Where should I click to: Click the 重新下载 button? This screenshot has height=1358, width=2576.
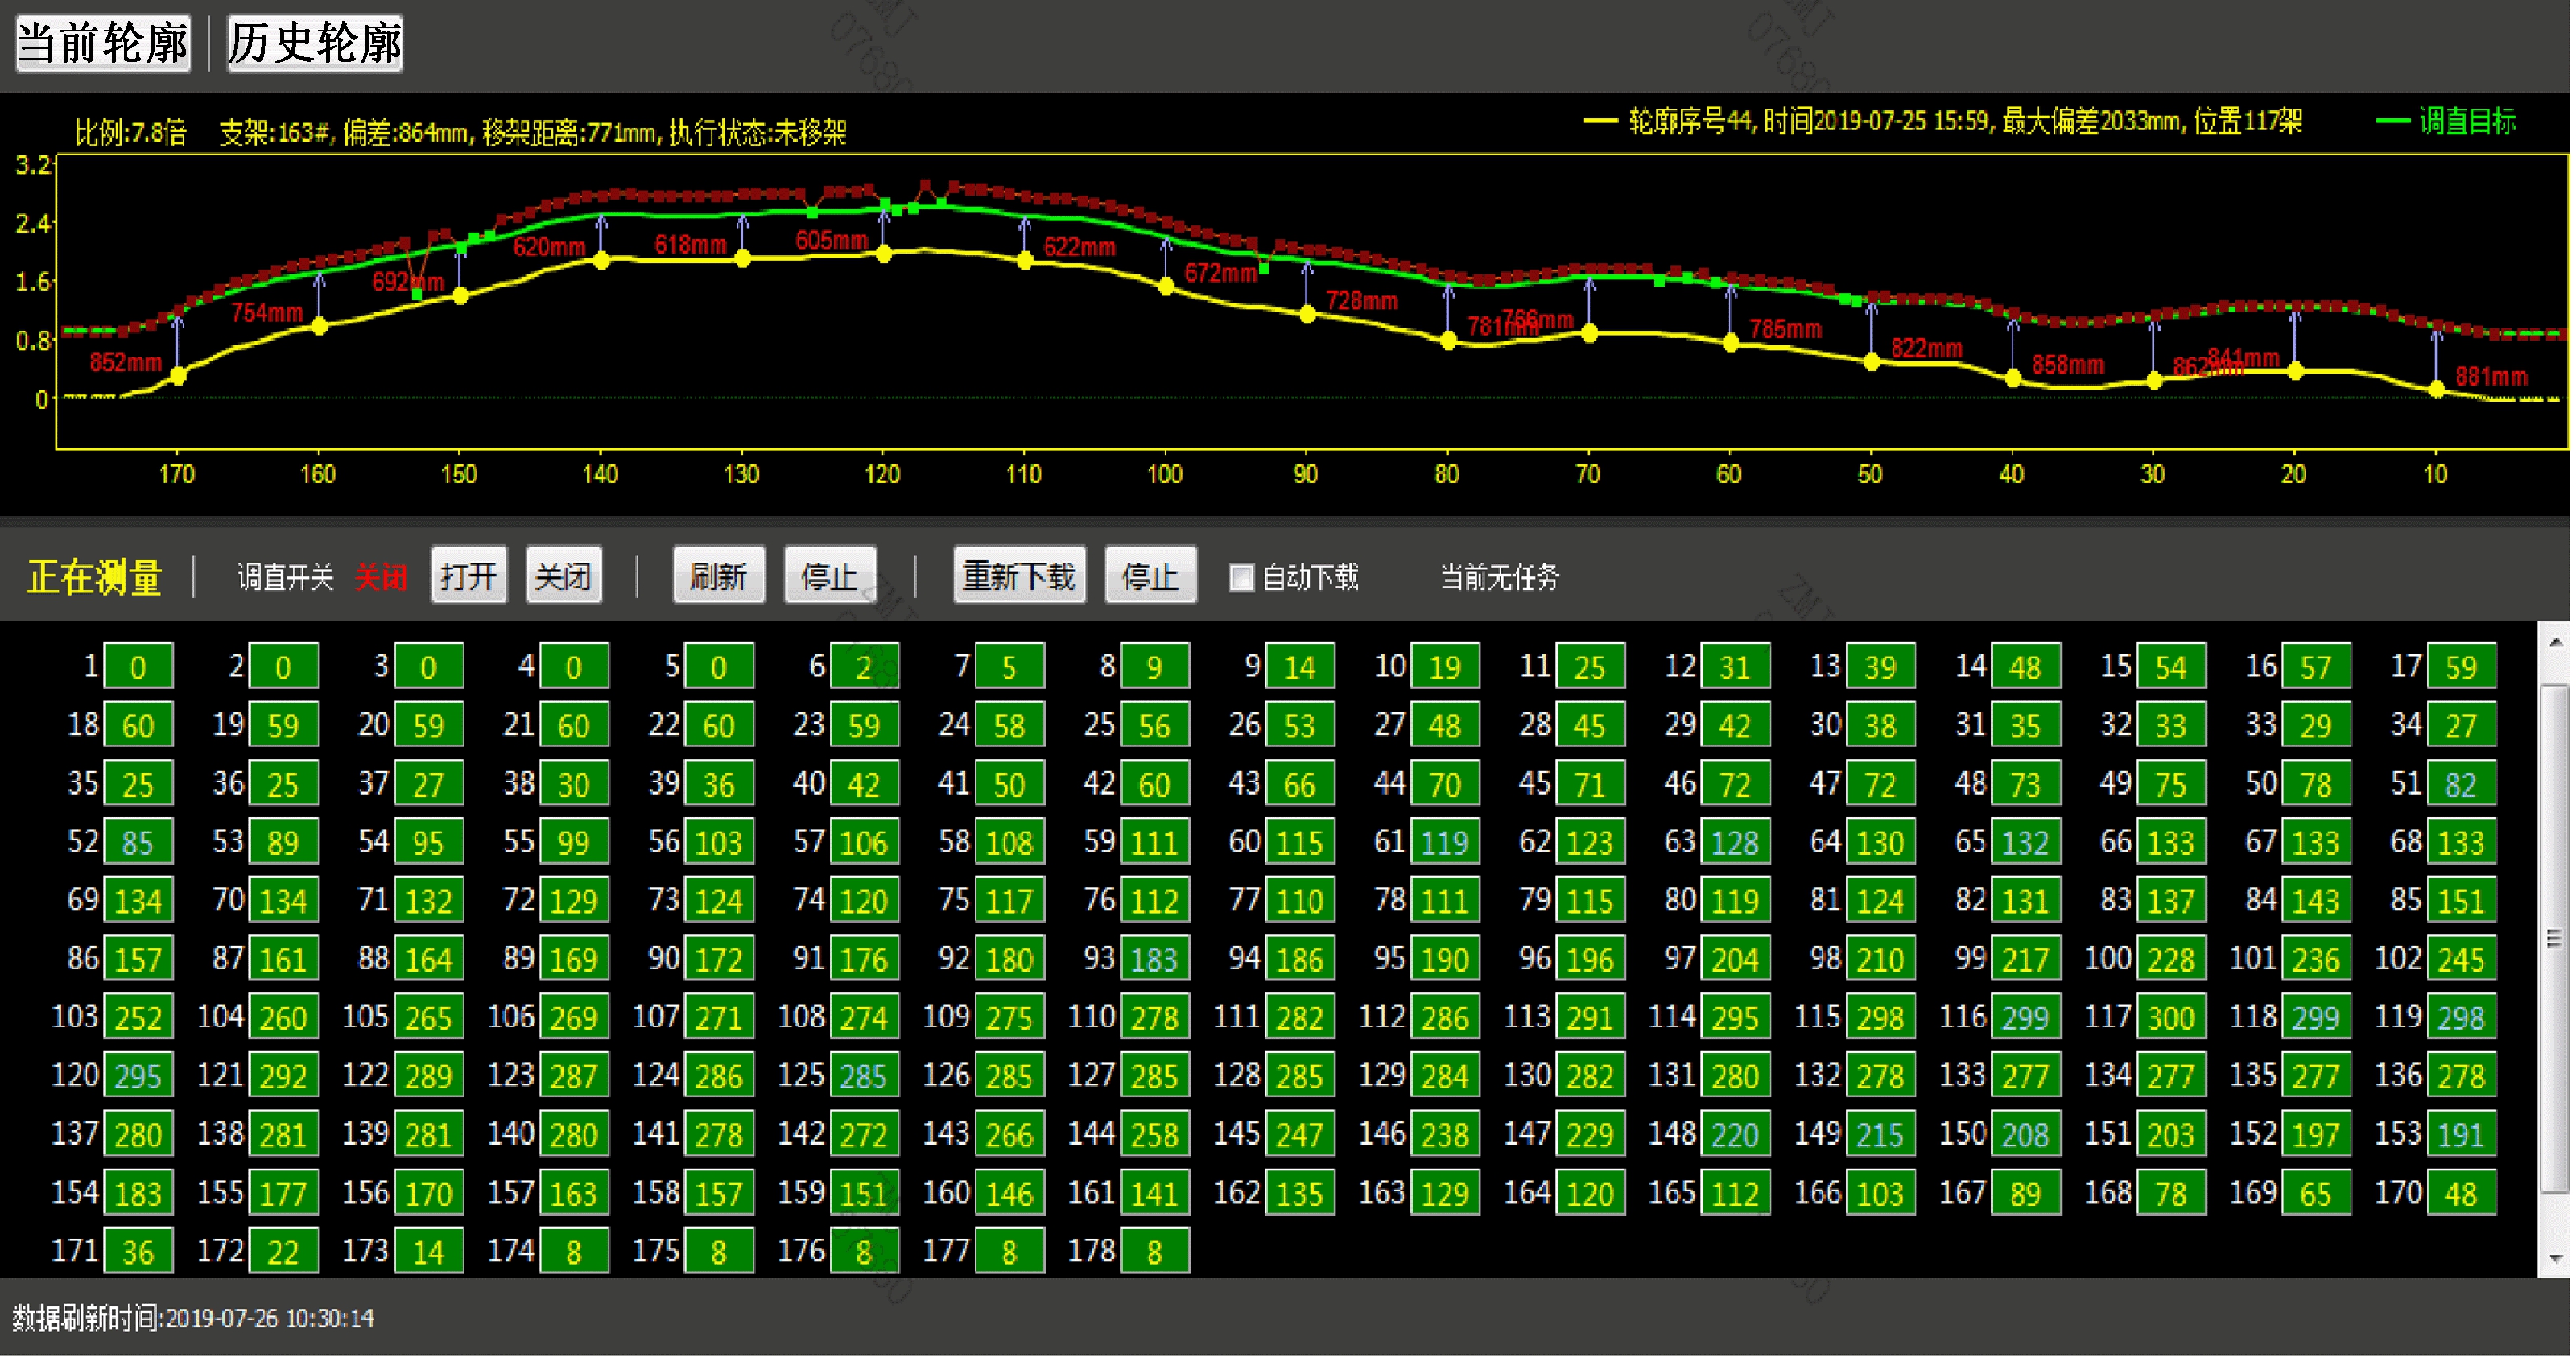[x=1018, y=576]
